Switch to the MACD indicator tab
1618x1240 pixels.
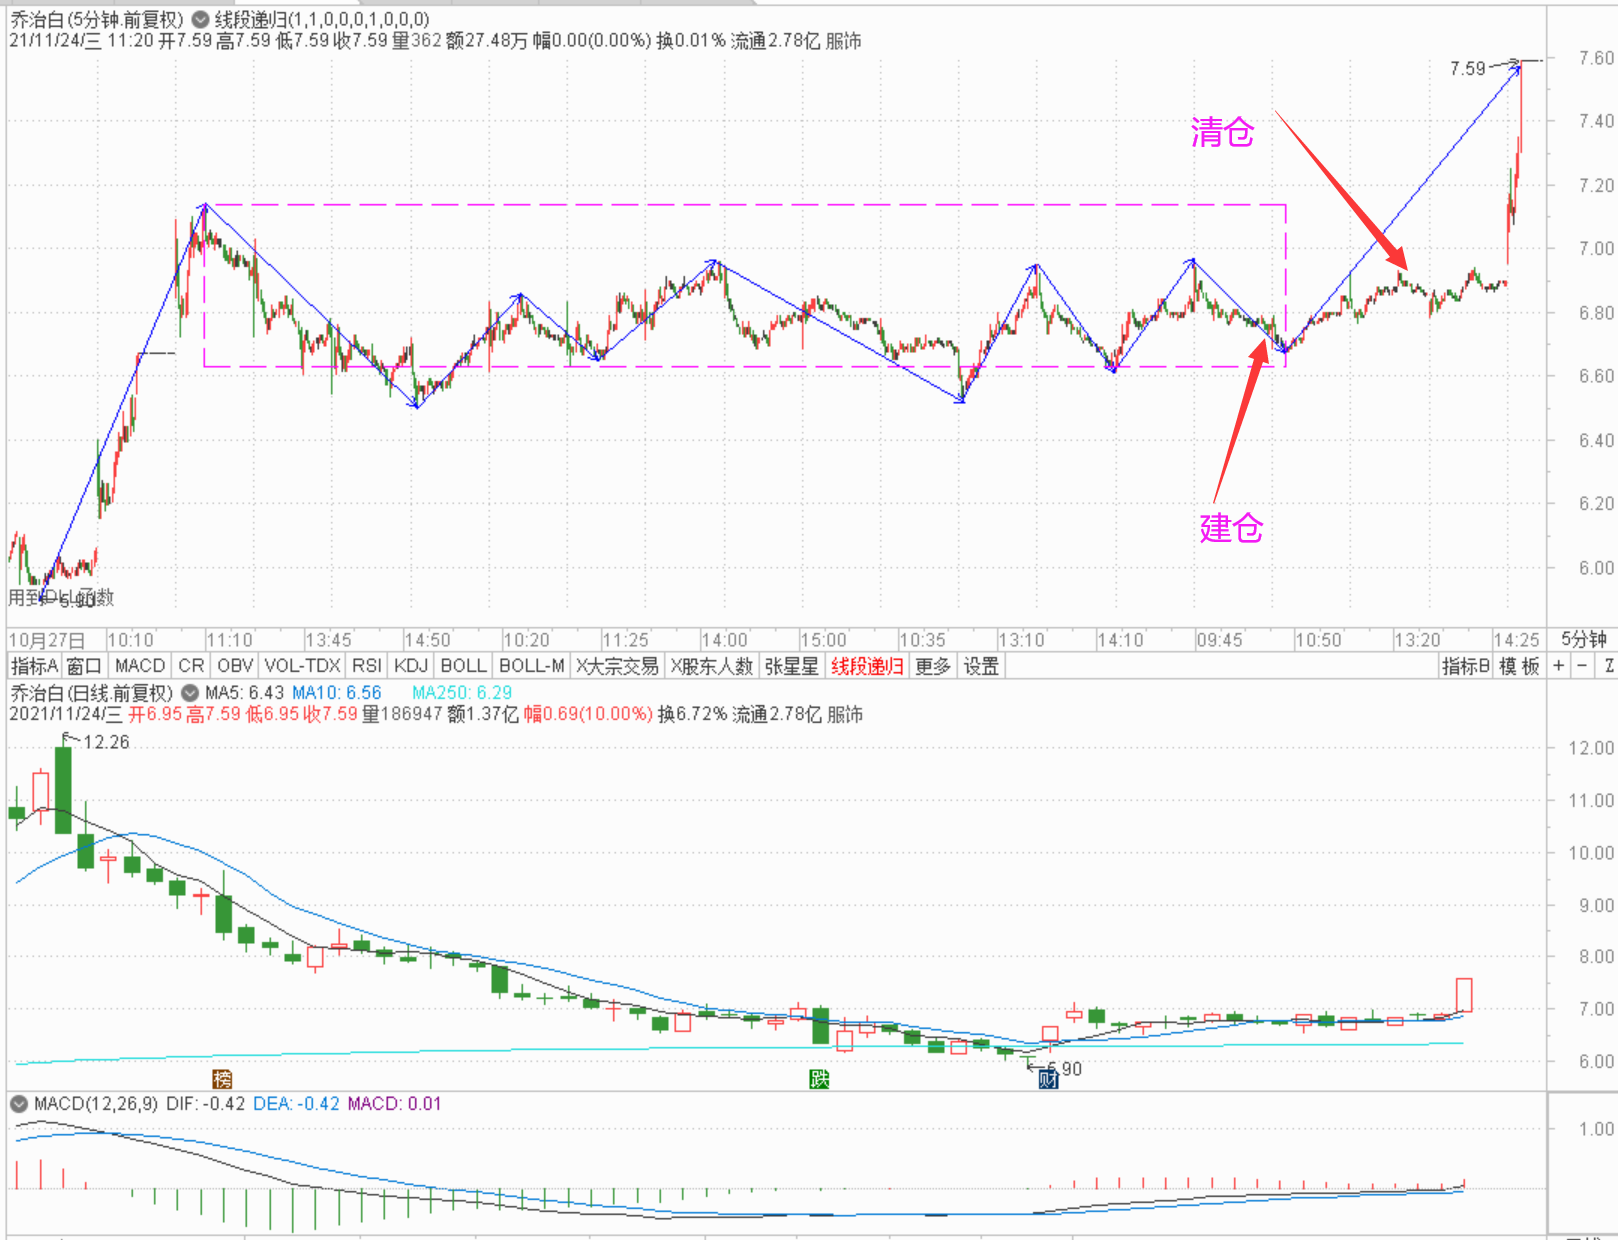[x=140, y=666]
